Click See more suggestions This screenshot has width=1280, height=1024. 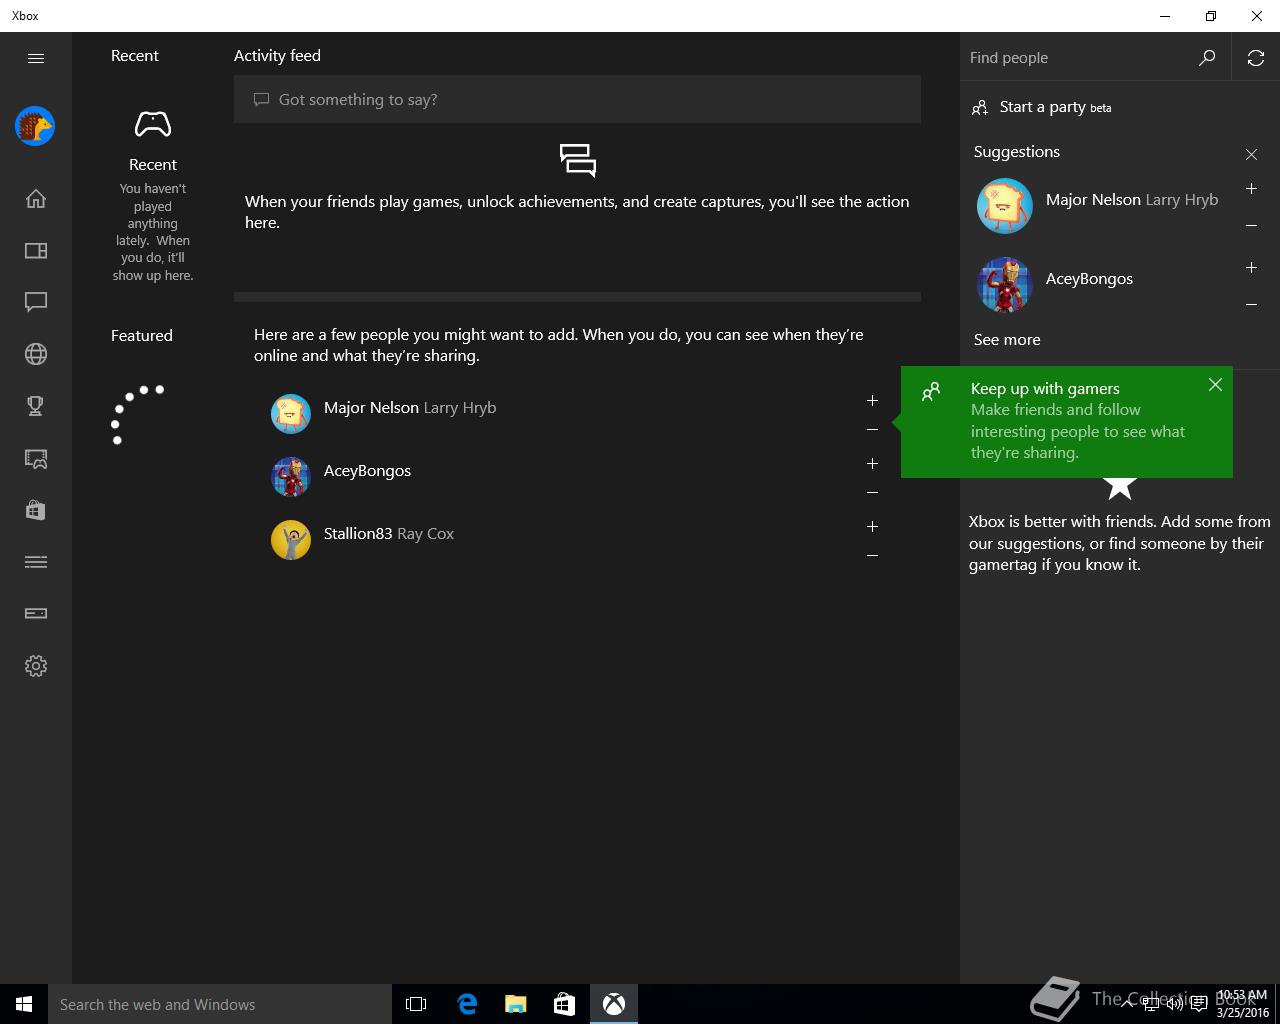click(x=1007, y=339)
